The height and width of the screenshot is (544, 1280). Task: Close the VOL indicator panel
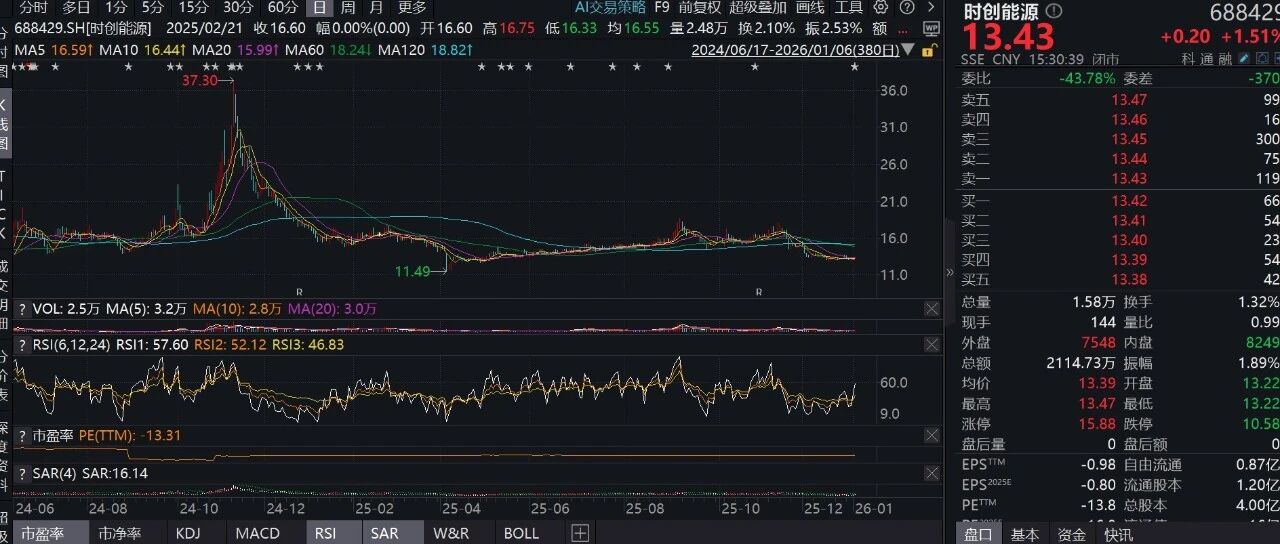tap(931, 309)
